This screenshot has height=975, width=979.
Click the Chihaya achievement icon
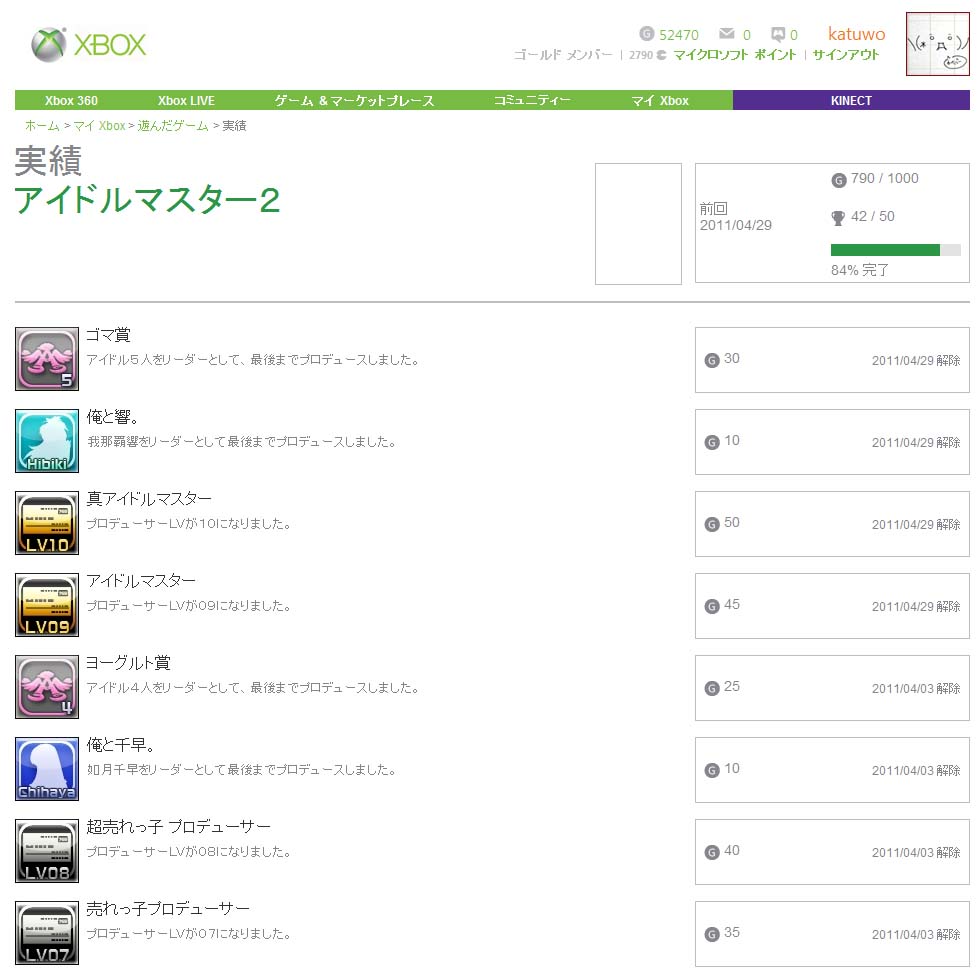47,769
